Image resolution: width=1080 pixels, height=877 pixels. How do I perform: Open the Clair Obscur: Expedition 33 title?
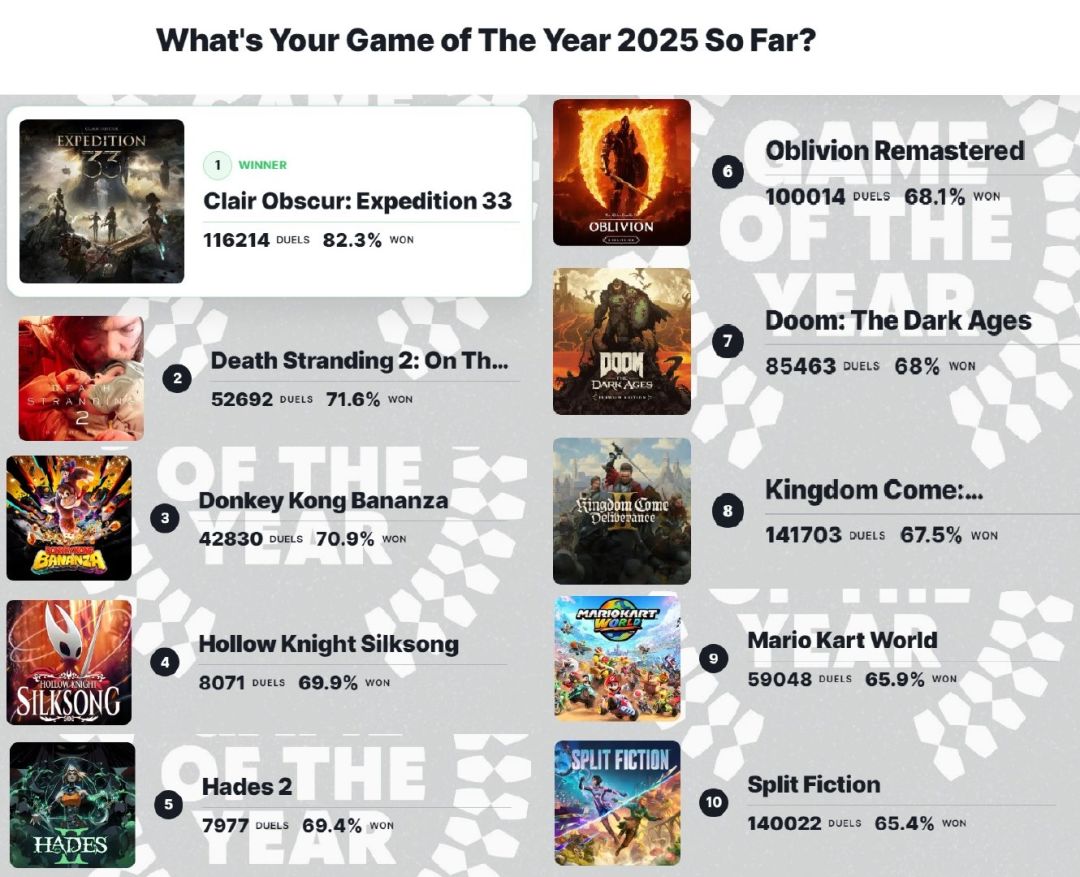(357, 200)
